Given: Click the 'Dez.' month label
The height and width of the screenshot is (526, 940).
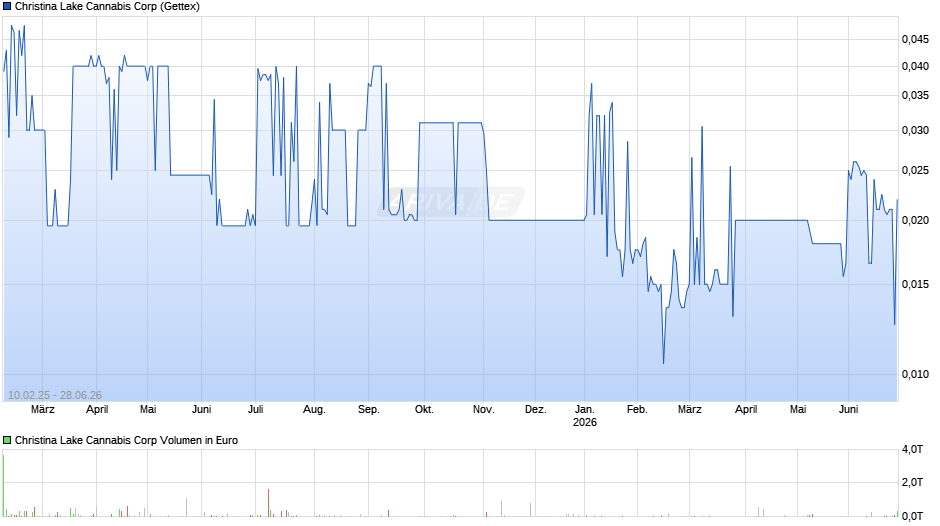Looking at the screenshot, I should tap(535, 409).
